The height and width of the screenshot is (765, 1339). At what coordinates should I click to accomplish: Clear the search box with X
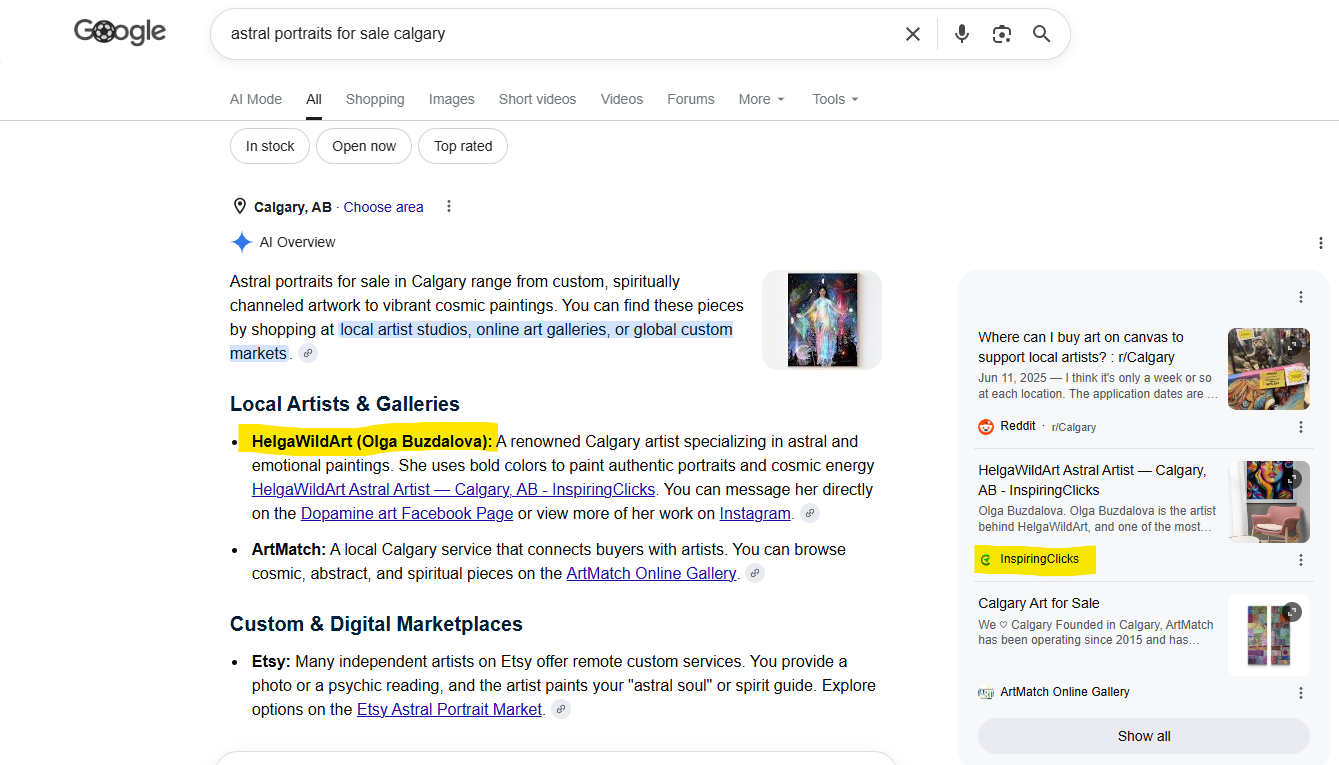[x=913, y=34]
